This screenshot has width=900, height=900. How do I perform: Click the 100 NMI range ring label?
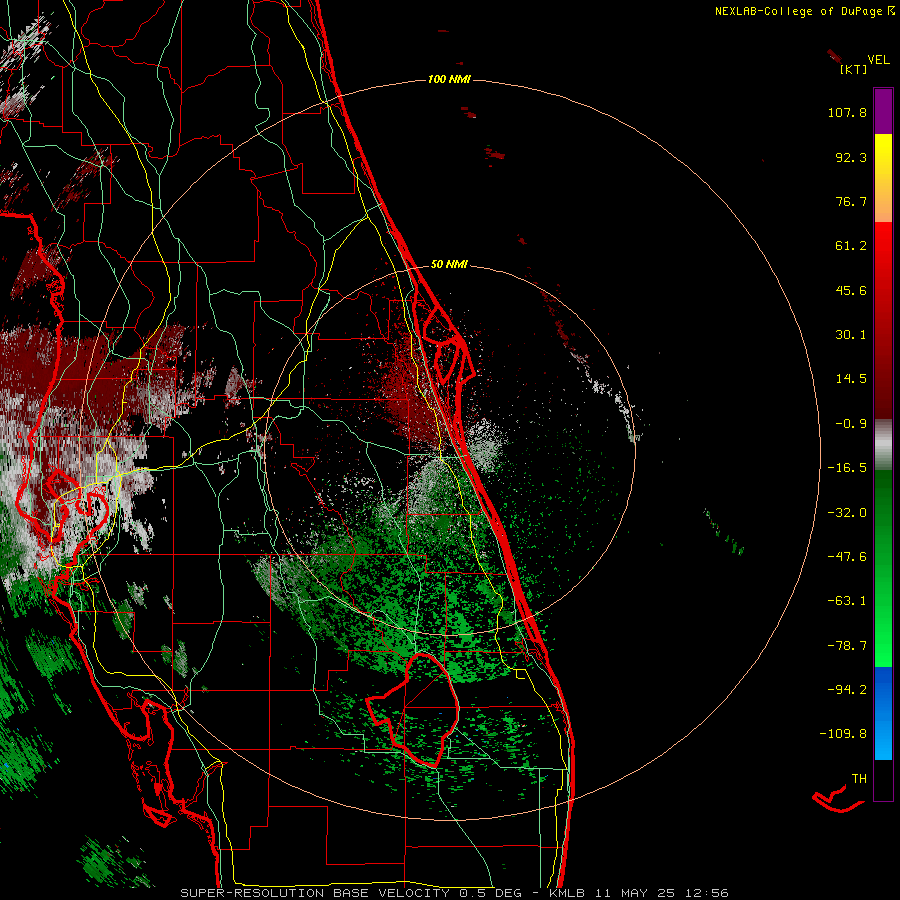[449, 79]
